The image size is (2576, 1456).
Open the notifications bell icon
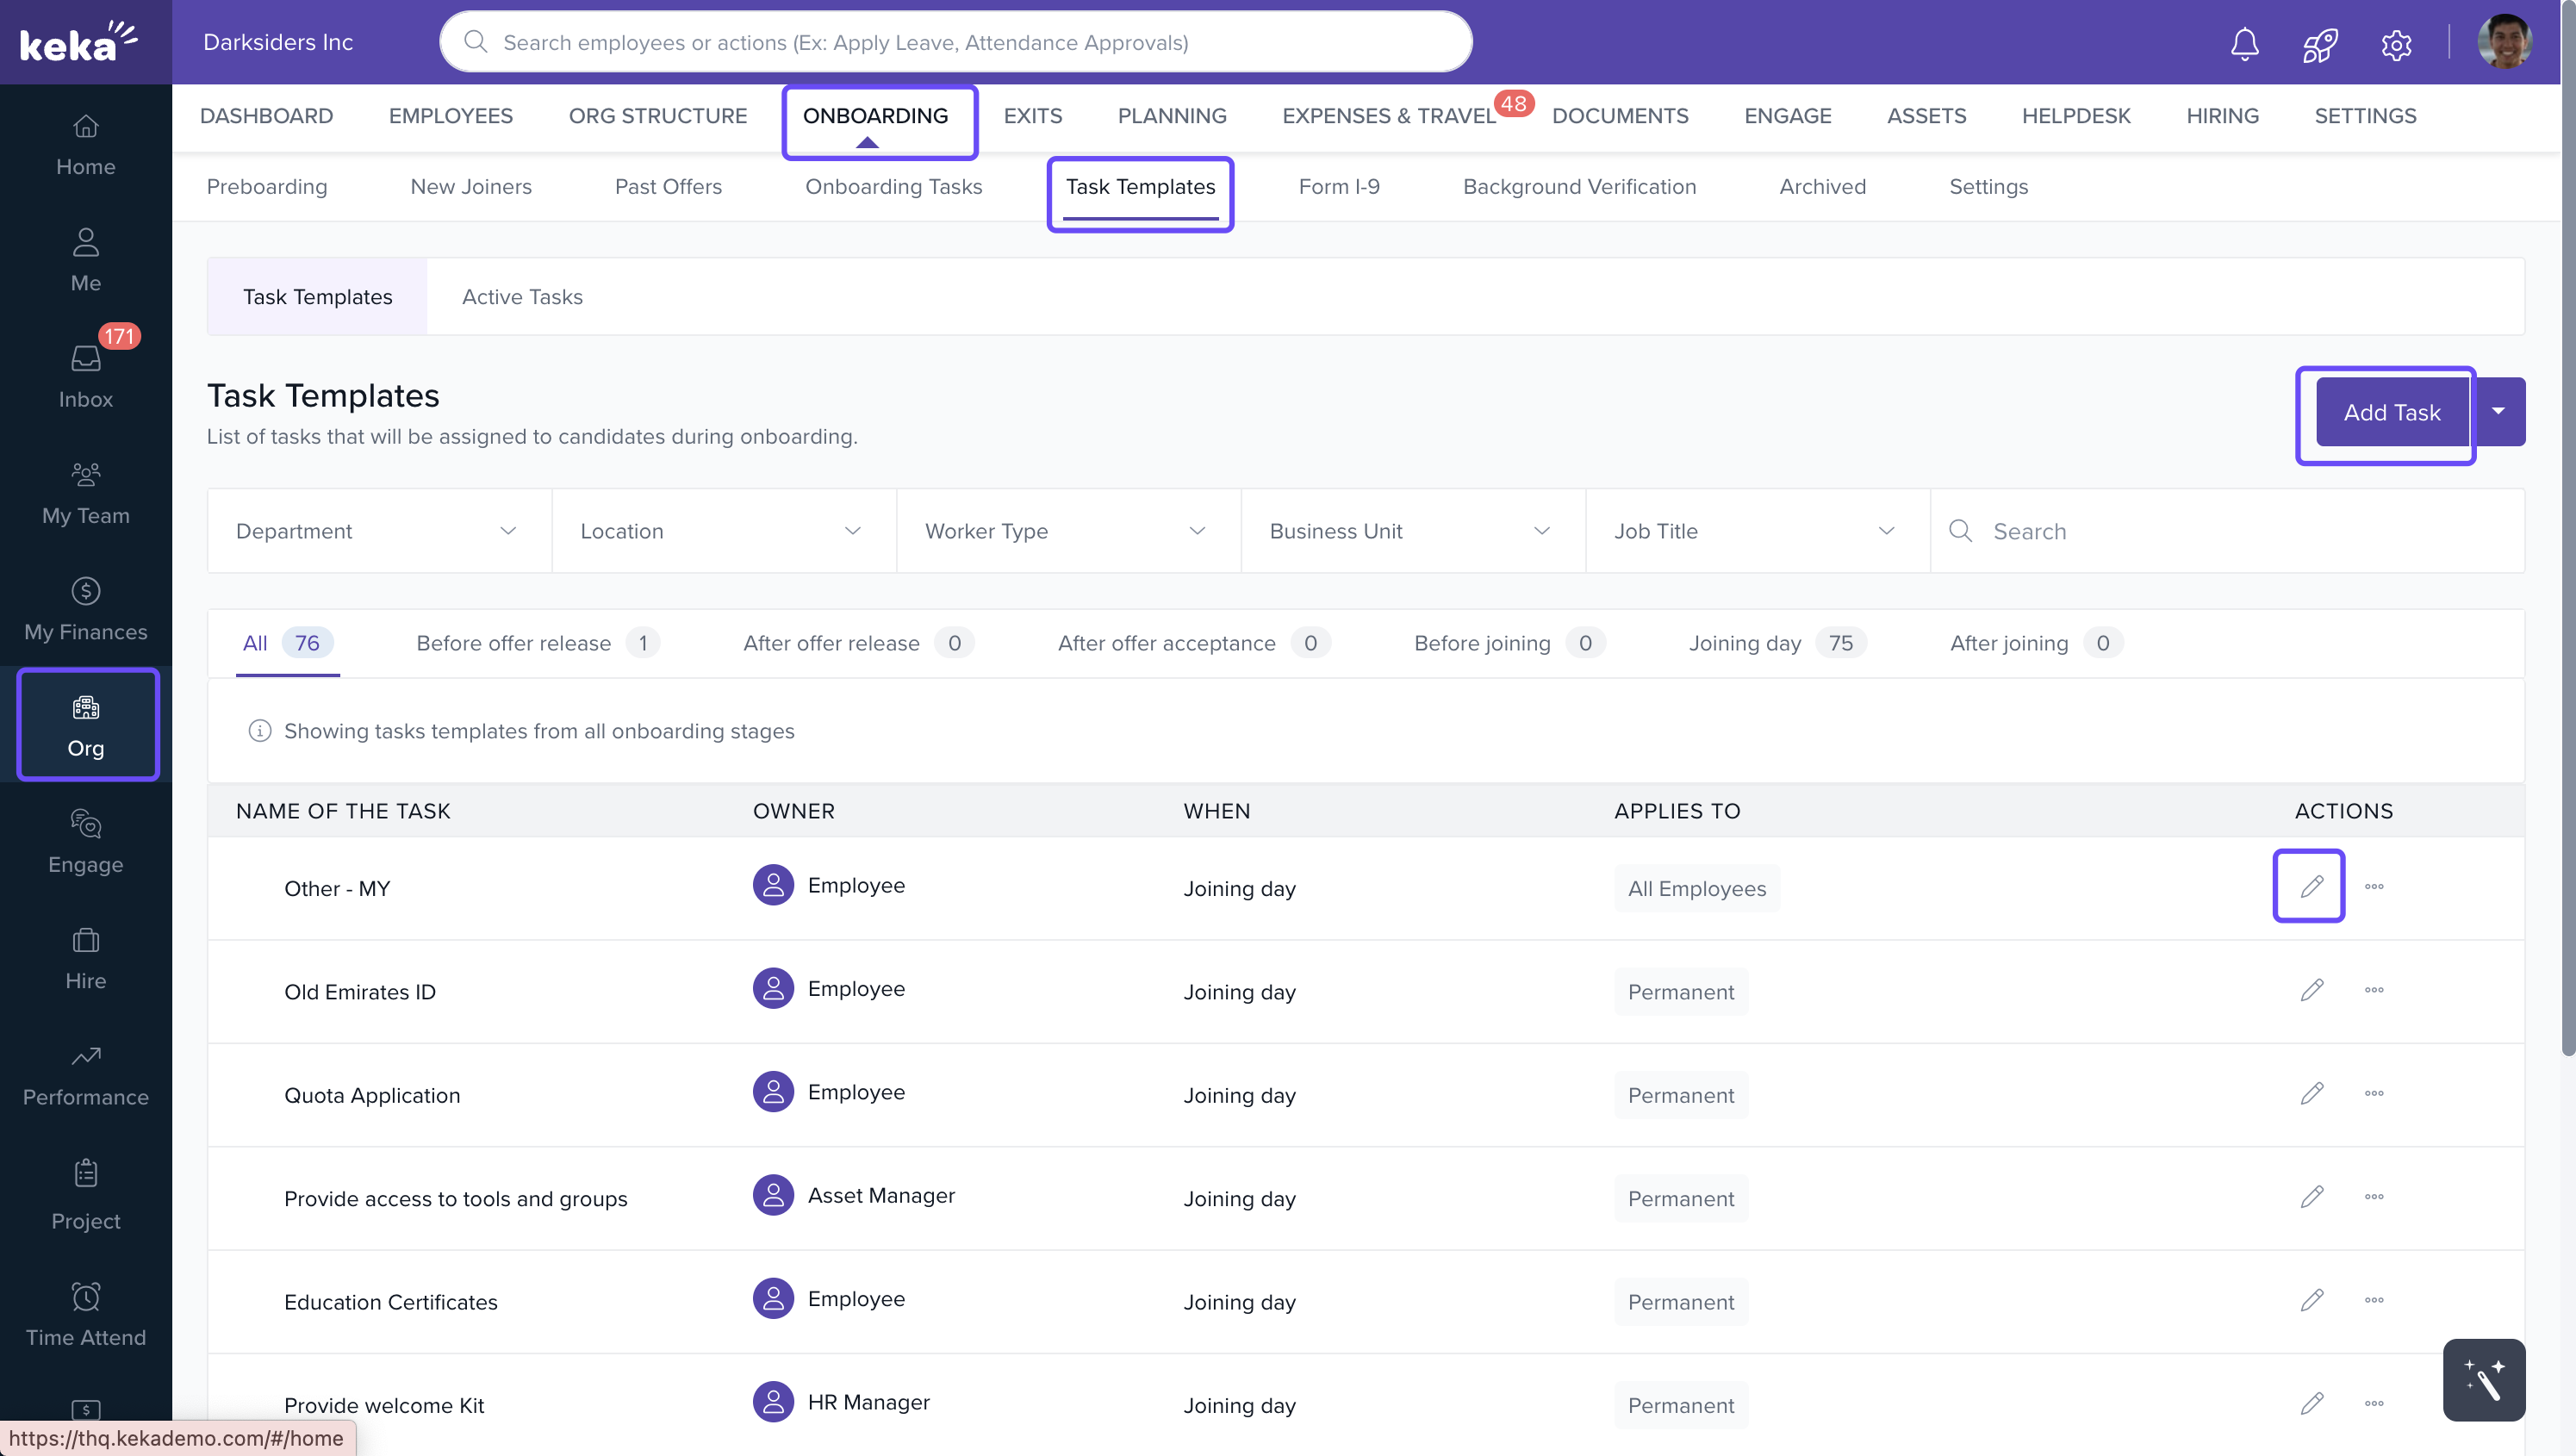(x=2244, y=44)
